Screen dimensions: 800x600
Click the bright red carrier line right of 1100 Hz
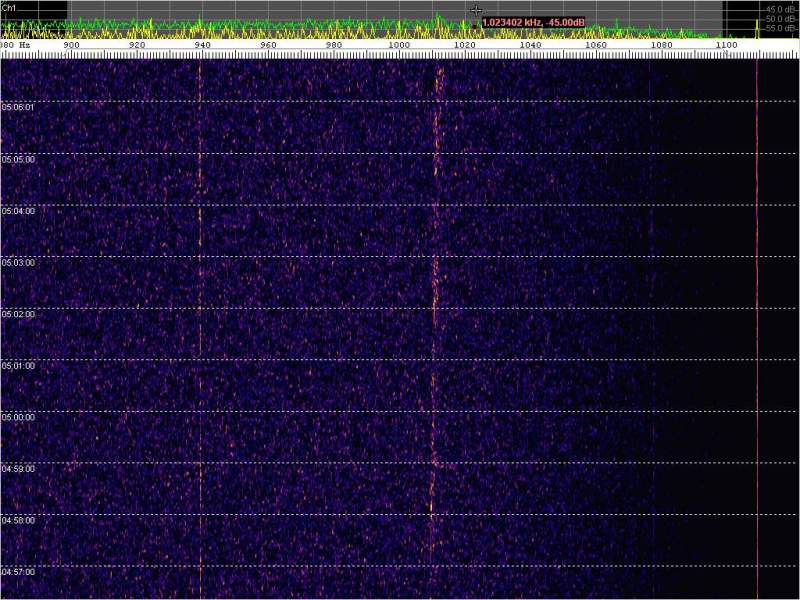tap(757, 300)
